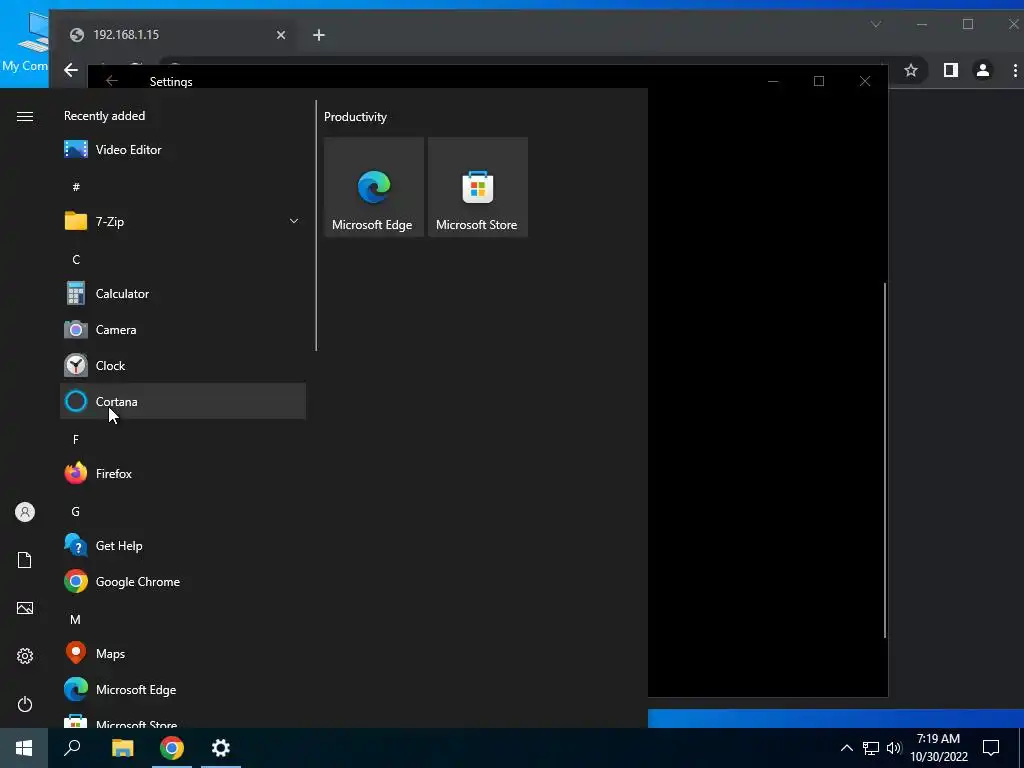The image size is (1024, 768).
Task: Open Settings gear in the Start sidebar
Action: [x=25, y=656]
